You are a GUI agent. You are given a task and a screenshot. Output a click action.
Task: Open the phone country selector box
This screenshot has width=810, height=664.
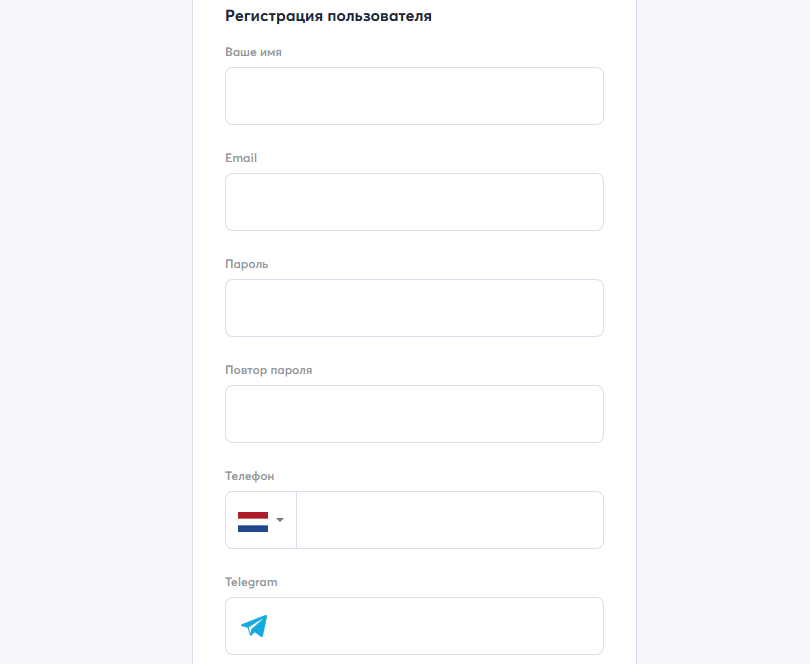click(x=261, y=520)
